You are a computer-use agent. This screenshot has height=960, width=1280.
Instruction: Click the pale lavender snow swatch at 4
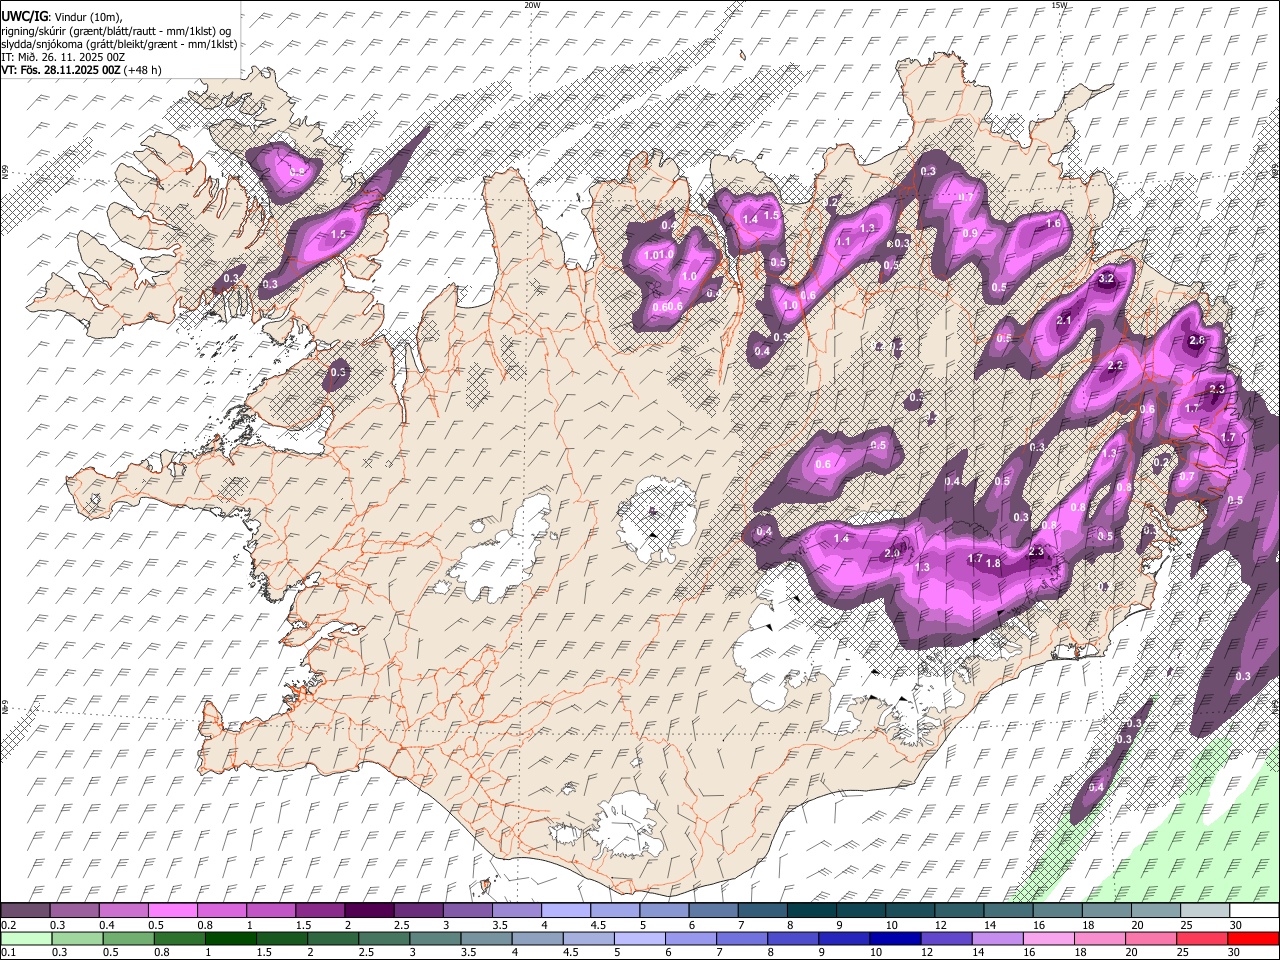564,910
